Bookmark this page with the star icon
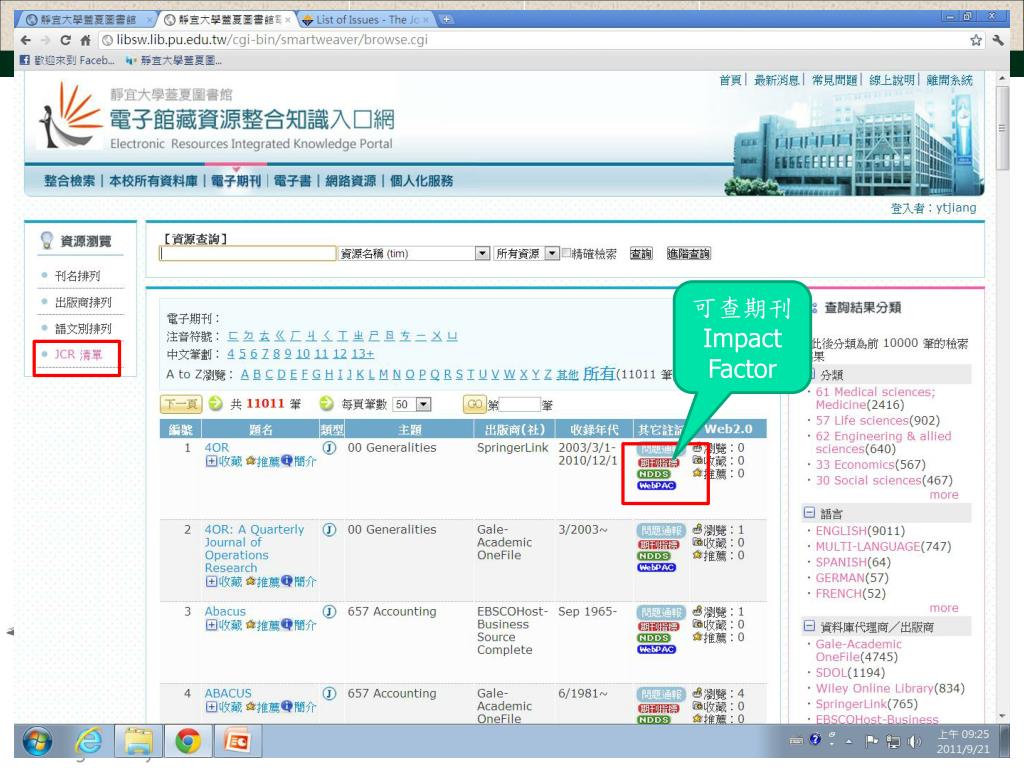This screenshot has width=1024, height=768. tap(976, 40)
